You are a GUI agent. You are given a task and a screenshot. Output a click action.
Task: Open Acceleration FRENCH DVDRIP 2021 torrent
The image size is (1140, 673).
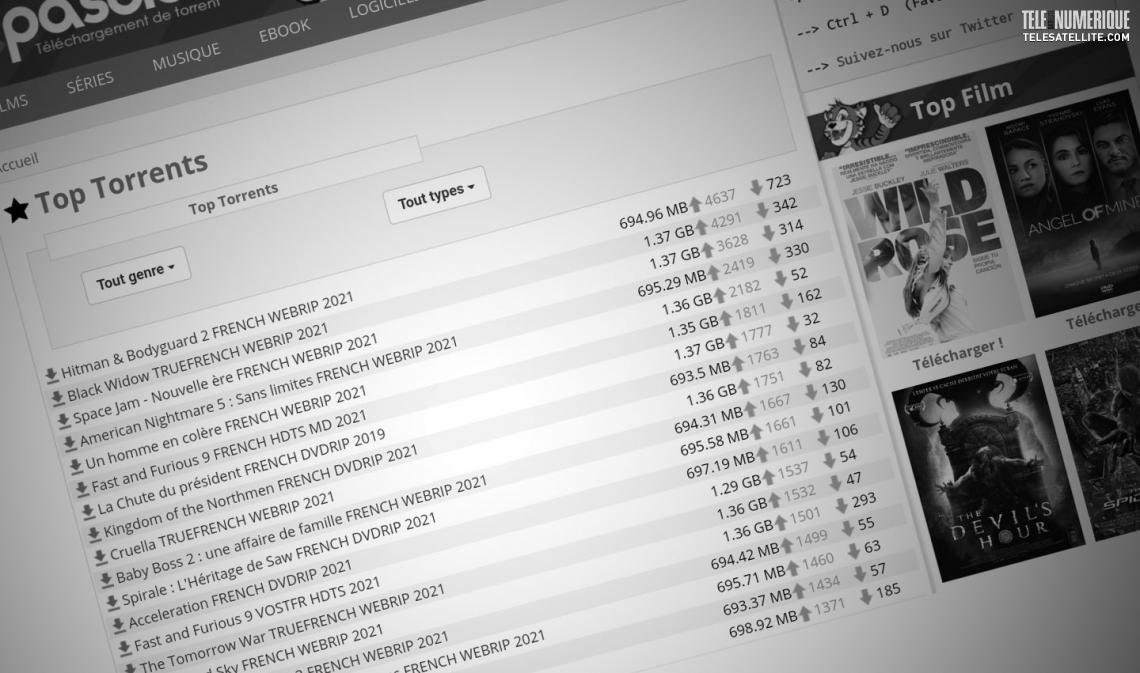point(240,595)
